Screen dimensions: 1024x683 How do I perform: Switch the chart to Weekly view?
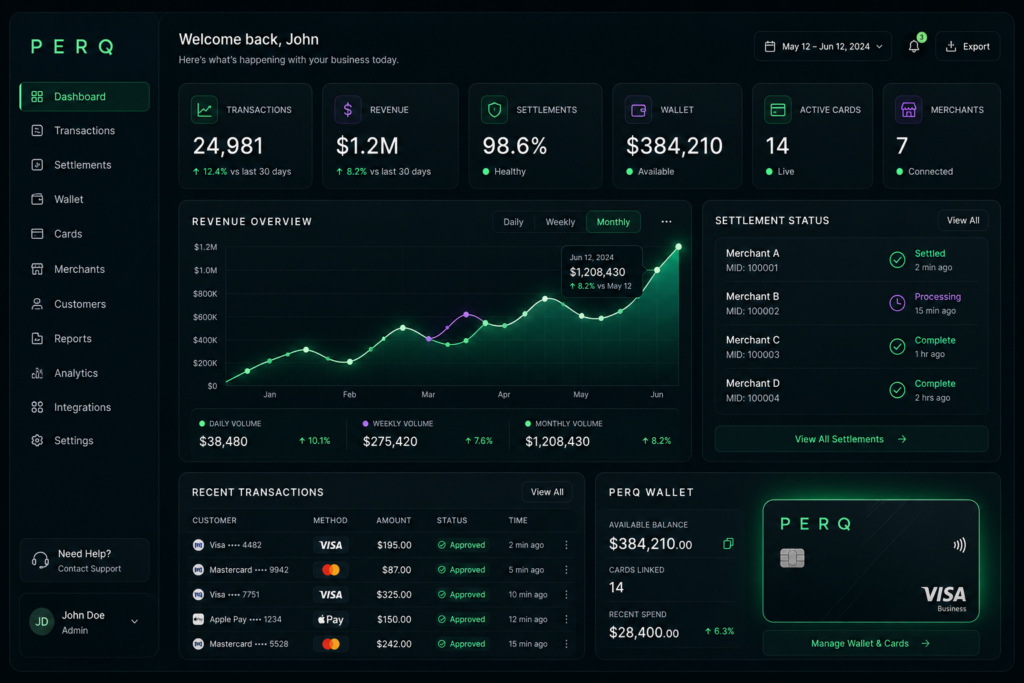point(560,222)
